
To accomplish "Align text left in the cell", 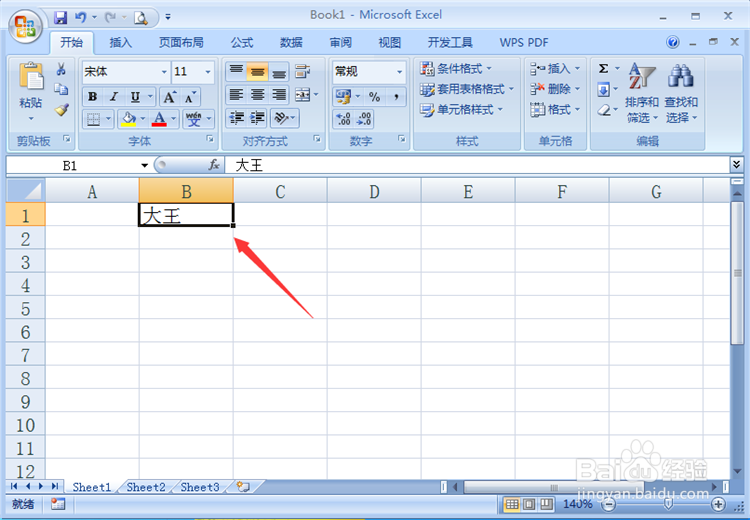I will (236, 95).
